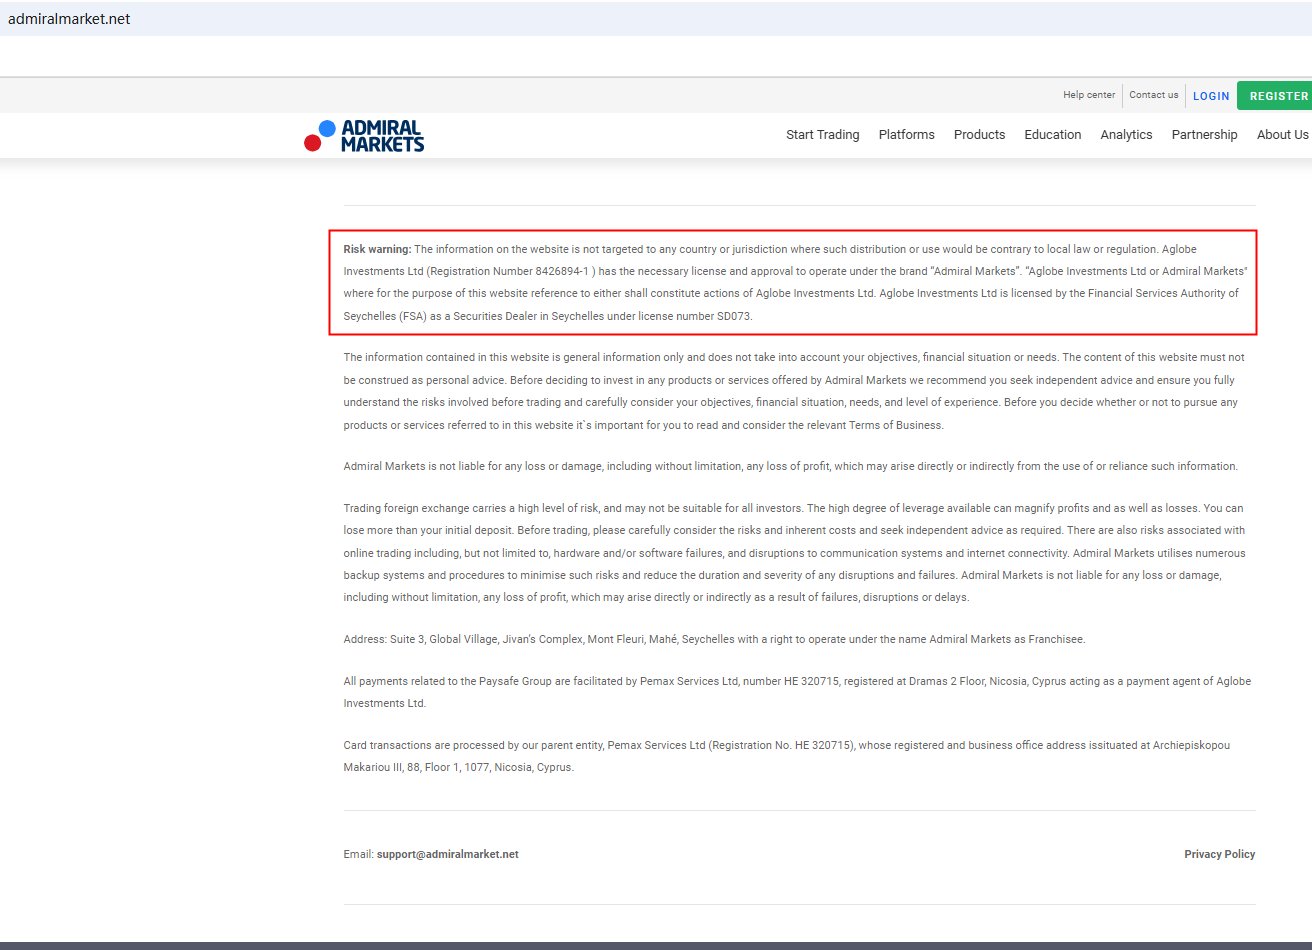Click the bold "Risk warning:" label
This screenshot has height=950, width=1312.
click(x=377, y=249)
